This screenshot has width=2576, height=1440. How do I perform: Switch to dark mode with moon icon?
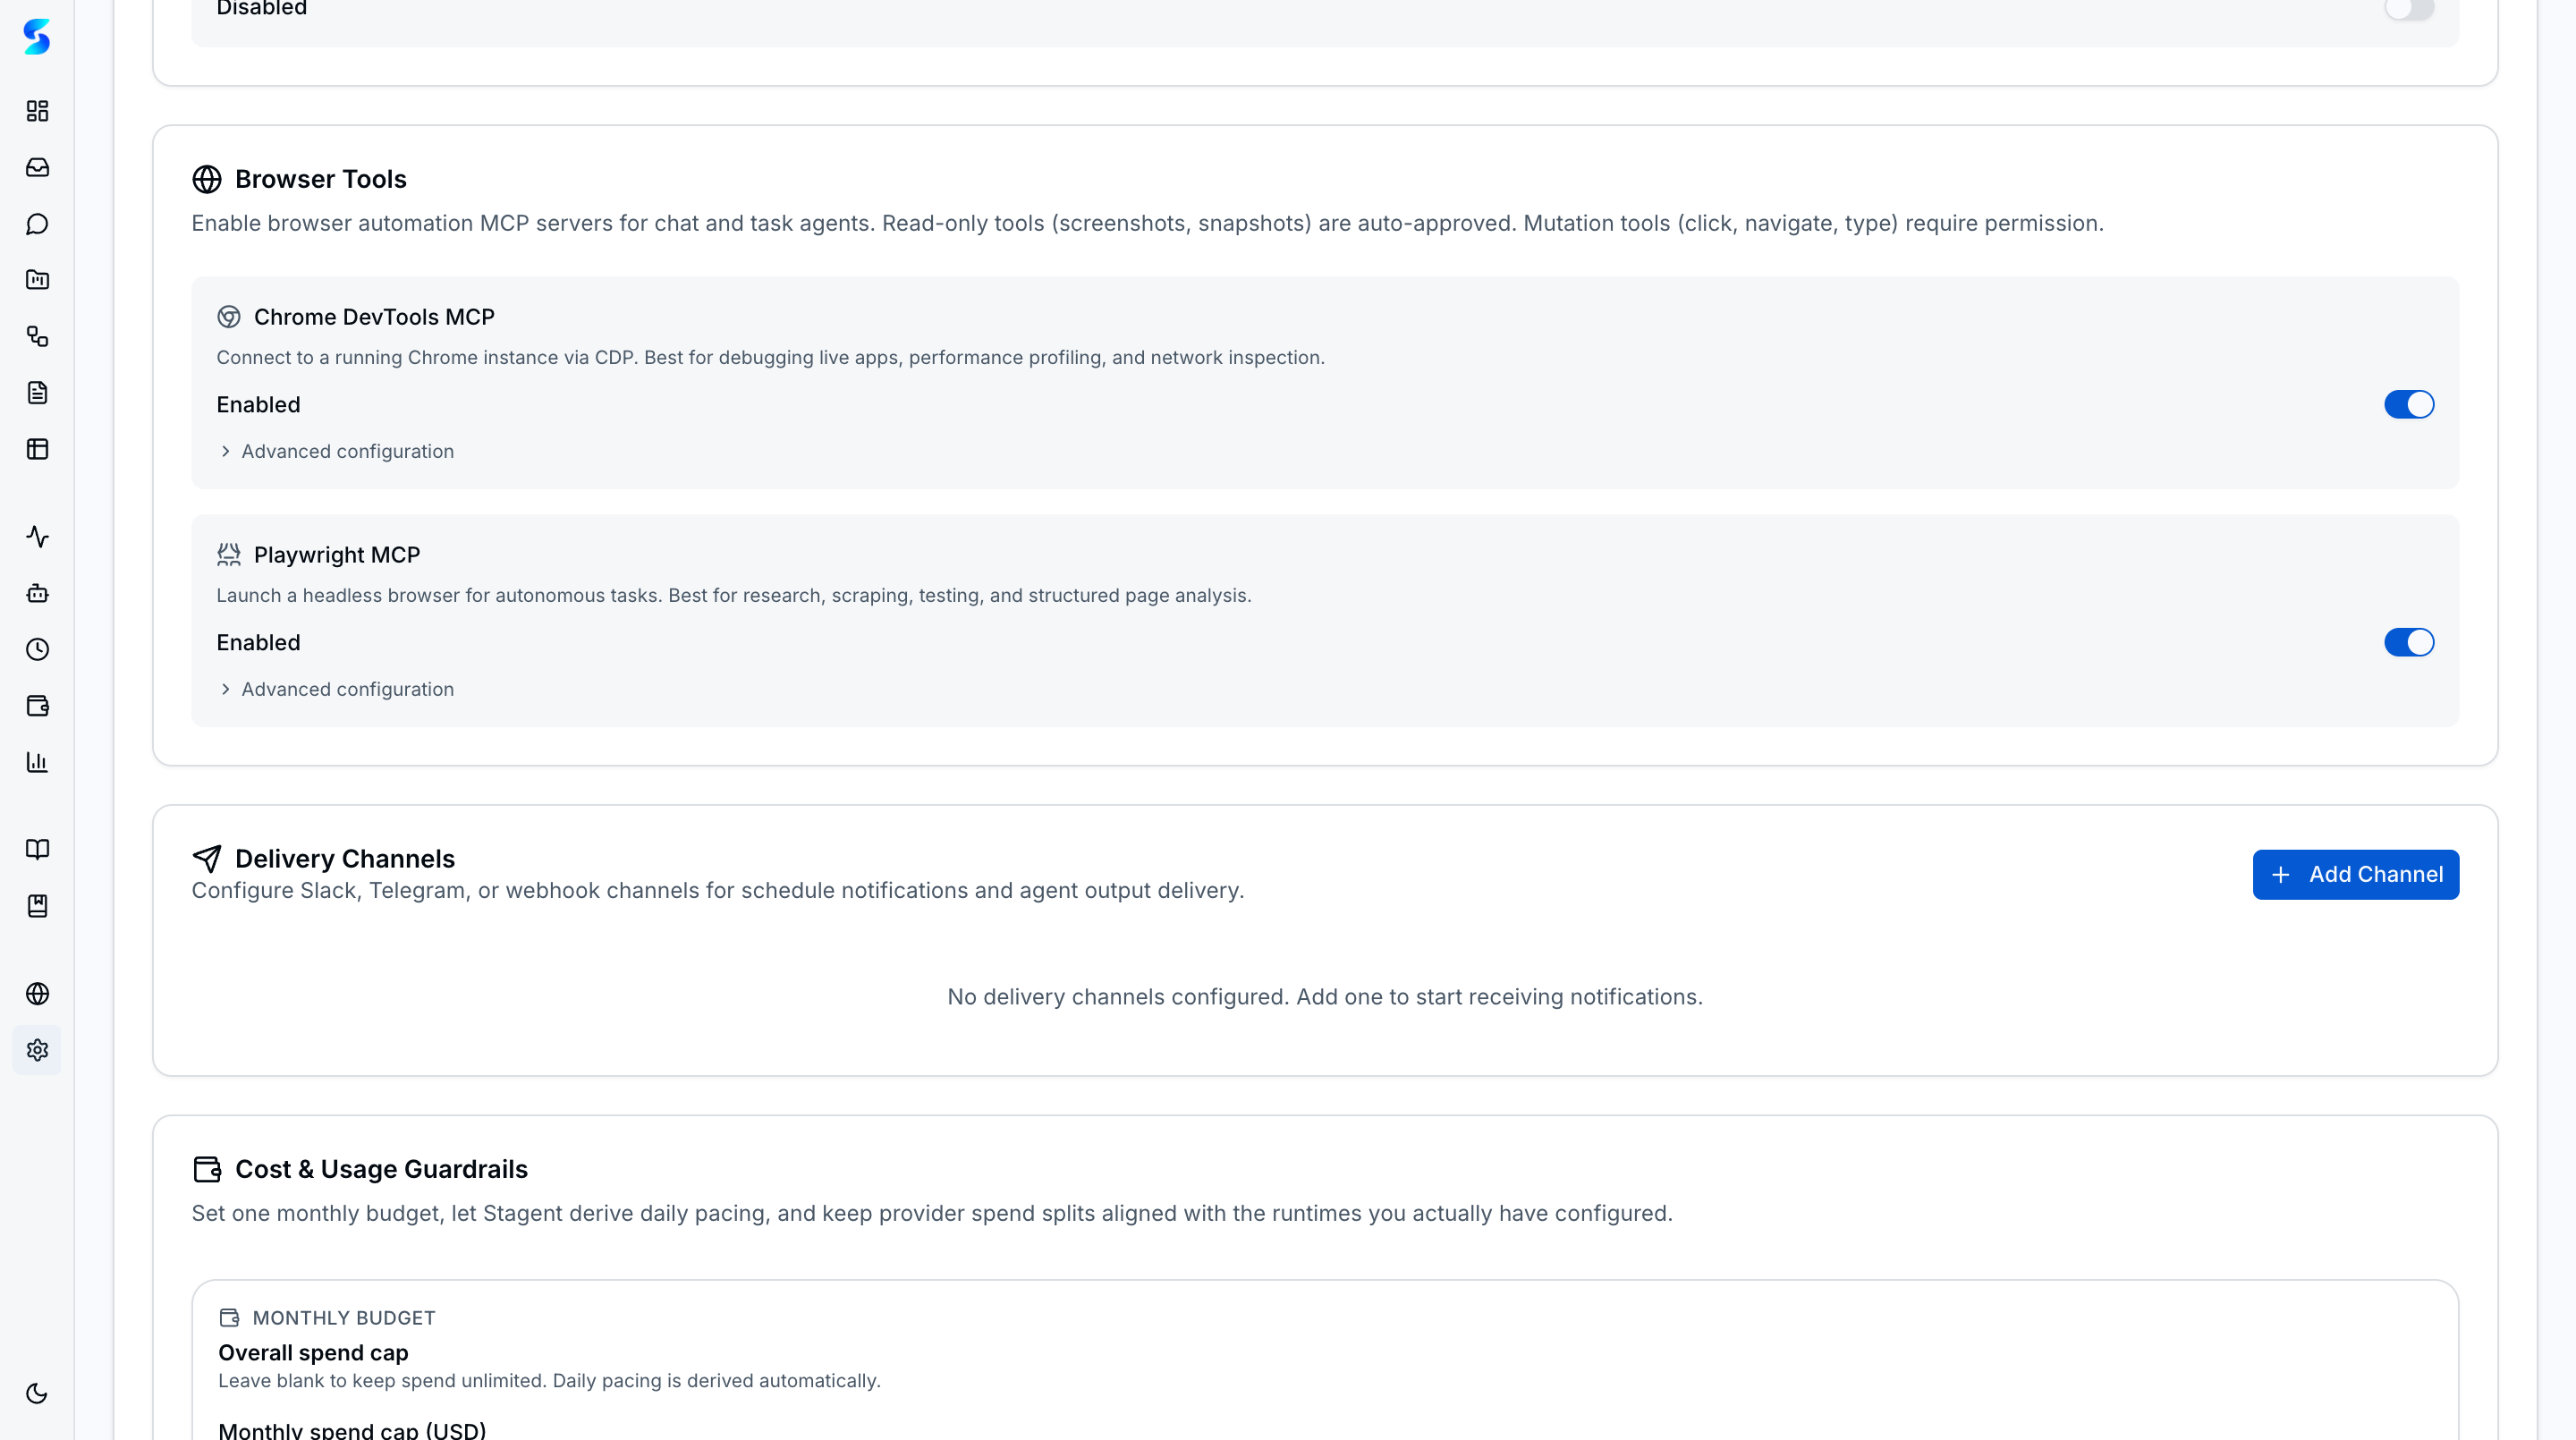click(x=37, y=1392)
